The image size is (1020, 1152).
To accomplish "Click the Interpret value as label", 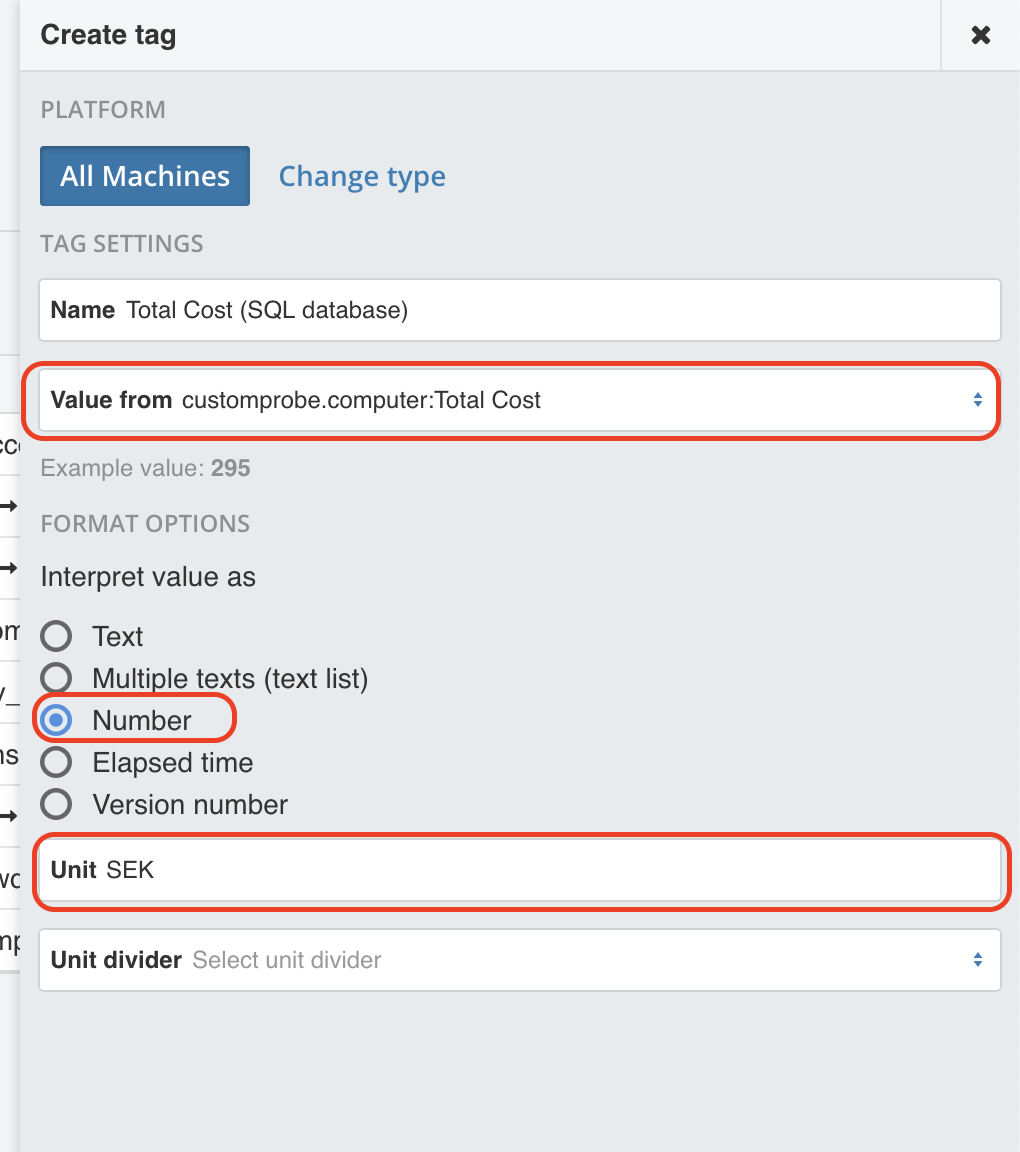I will click(x=148, y=577).
